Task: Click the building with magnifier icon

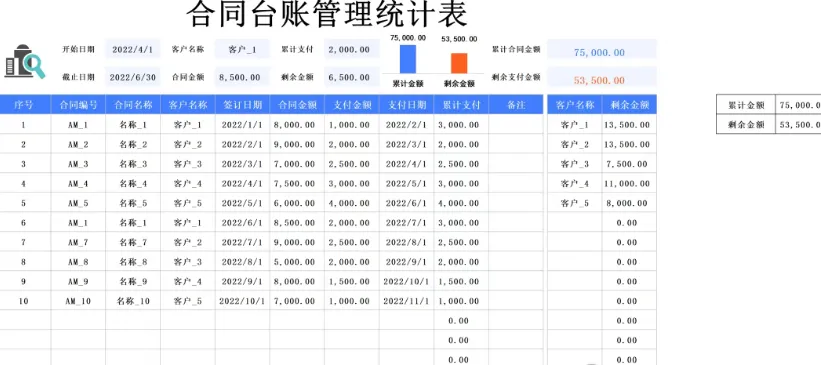Action: tap(25, 62)
